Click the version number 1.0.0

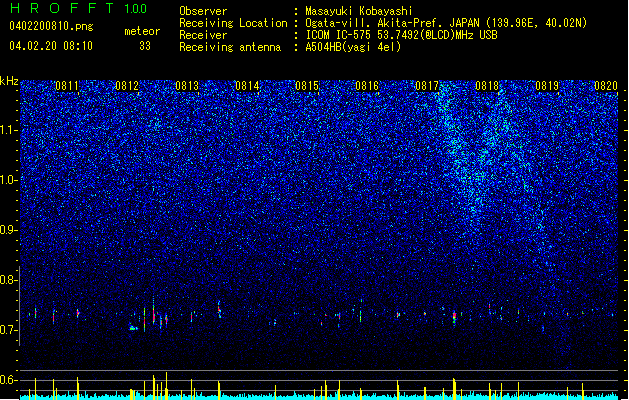[x=136, y=9]
